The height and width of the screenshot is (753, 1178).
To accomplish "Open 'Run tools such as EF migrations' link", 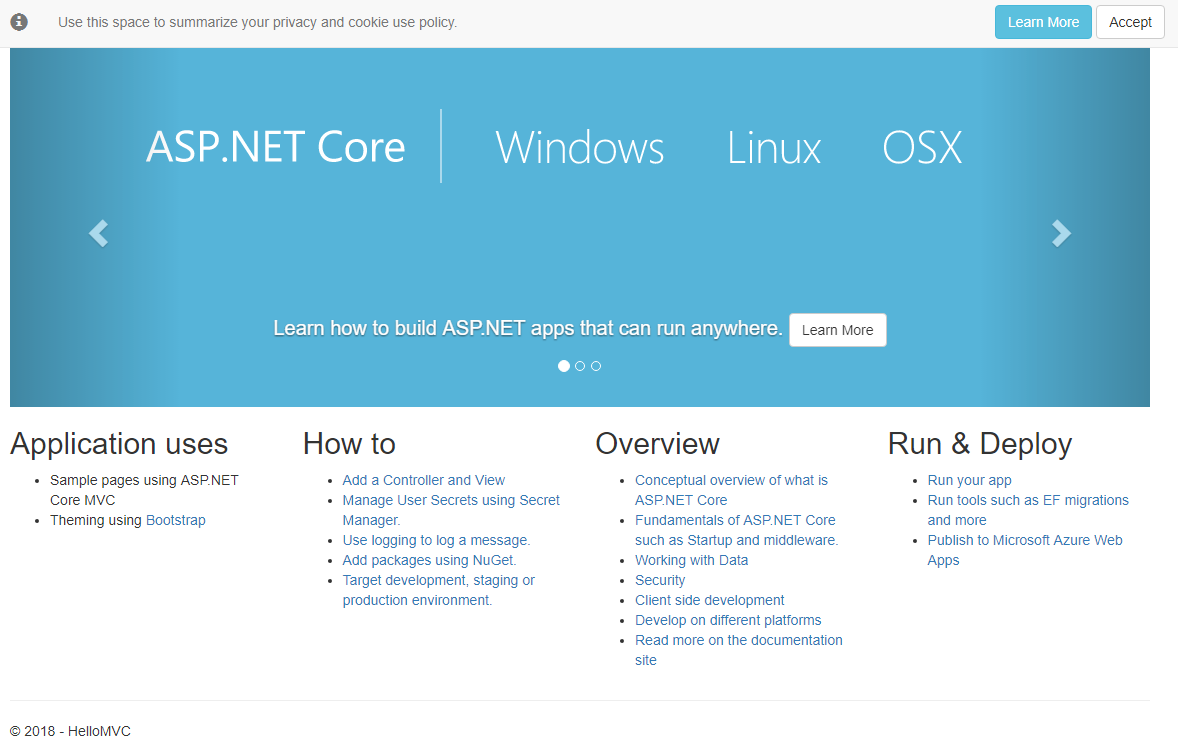I will point(1028,510).
